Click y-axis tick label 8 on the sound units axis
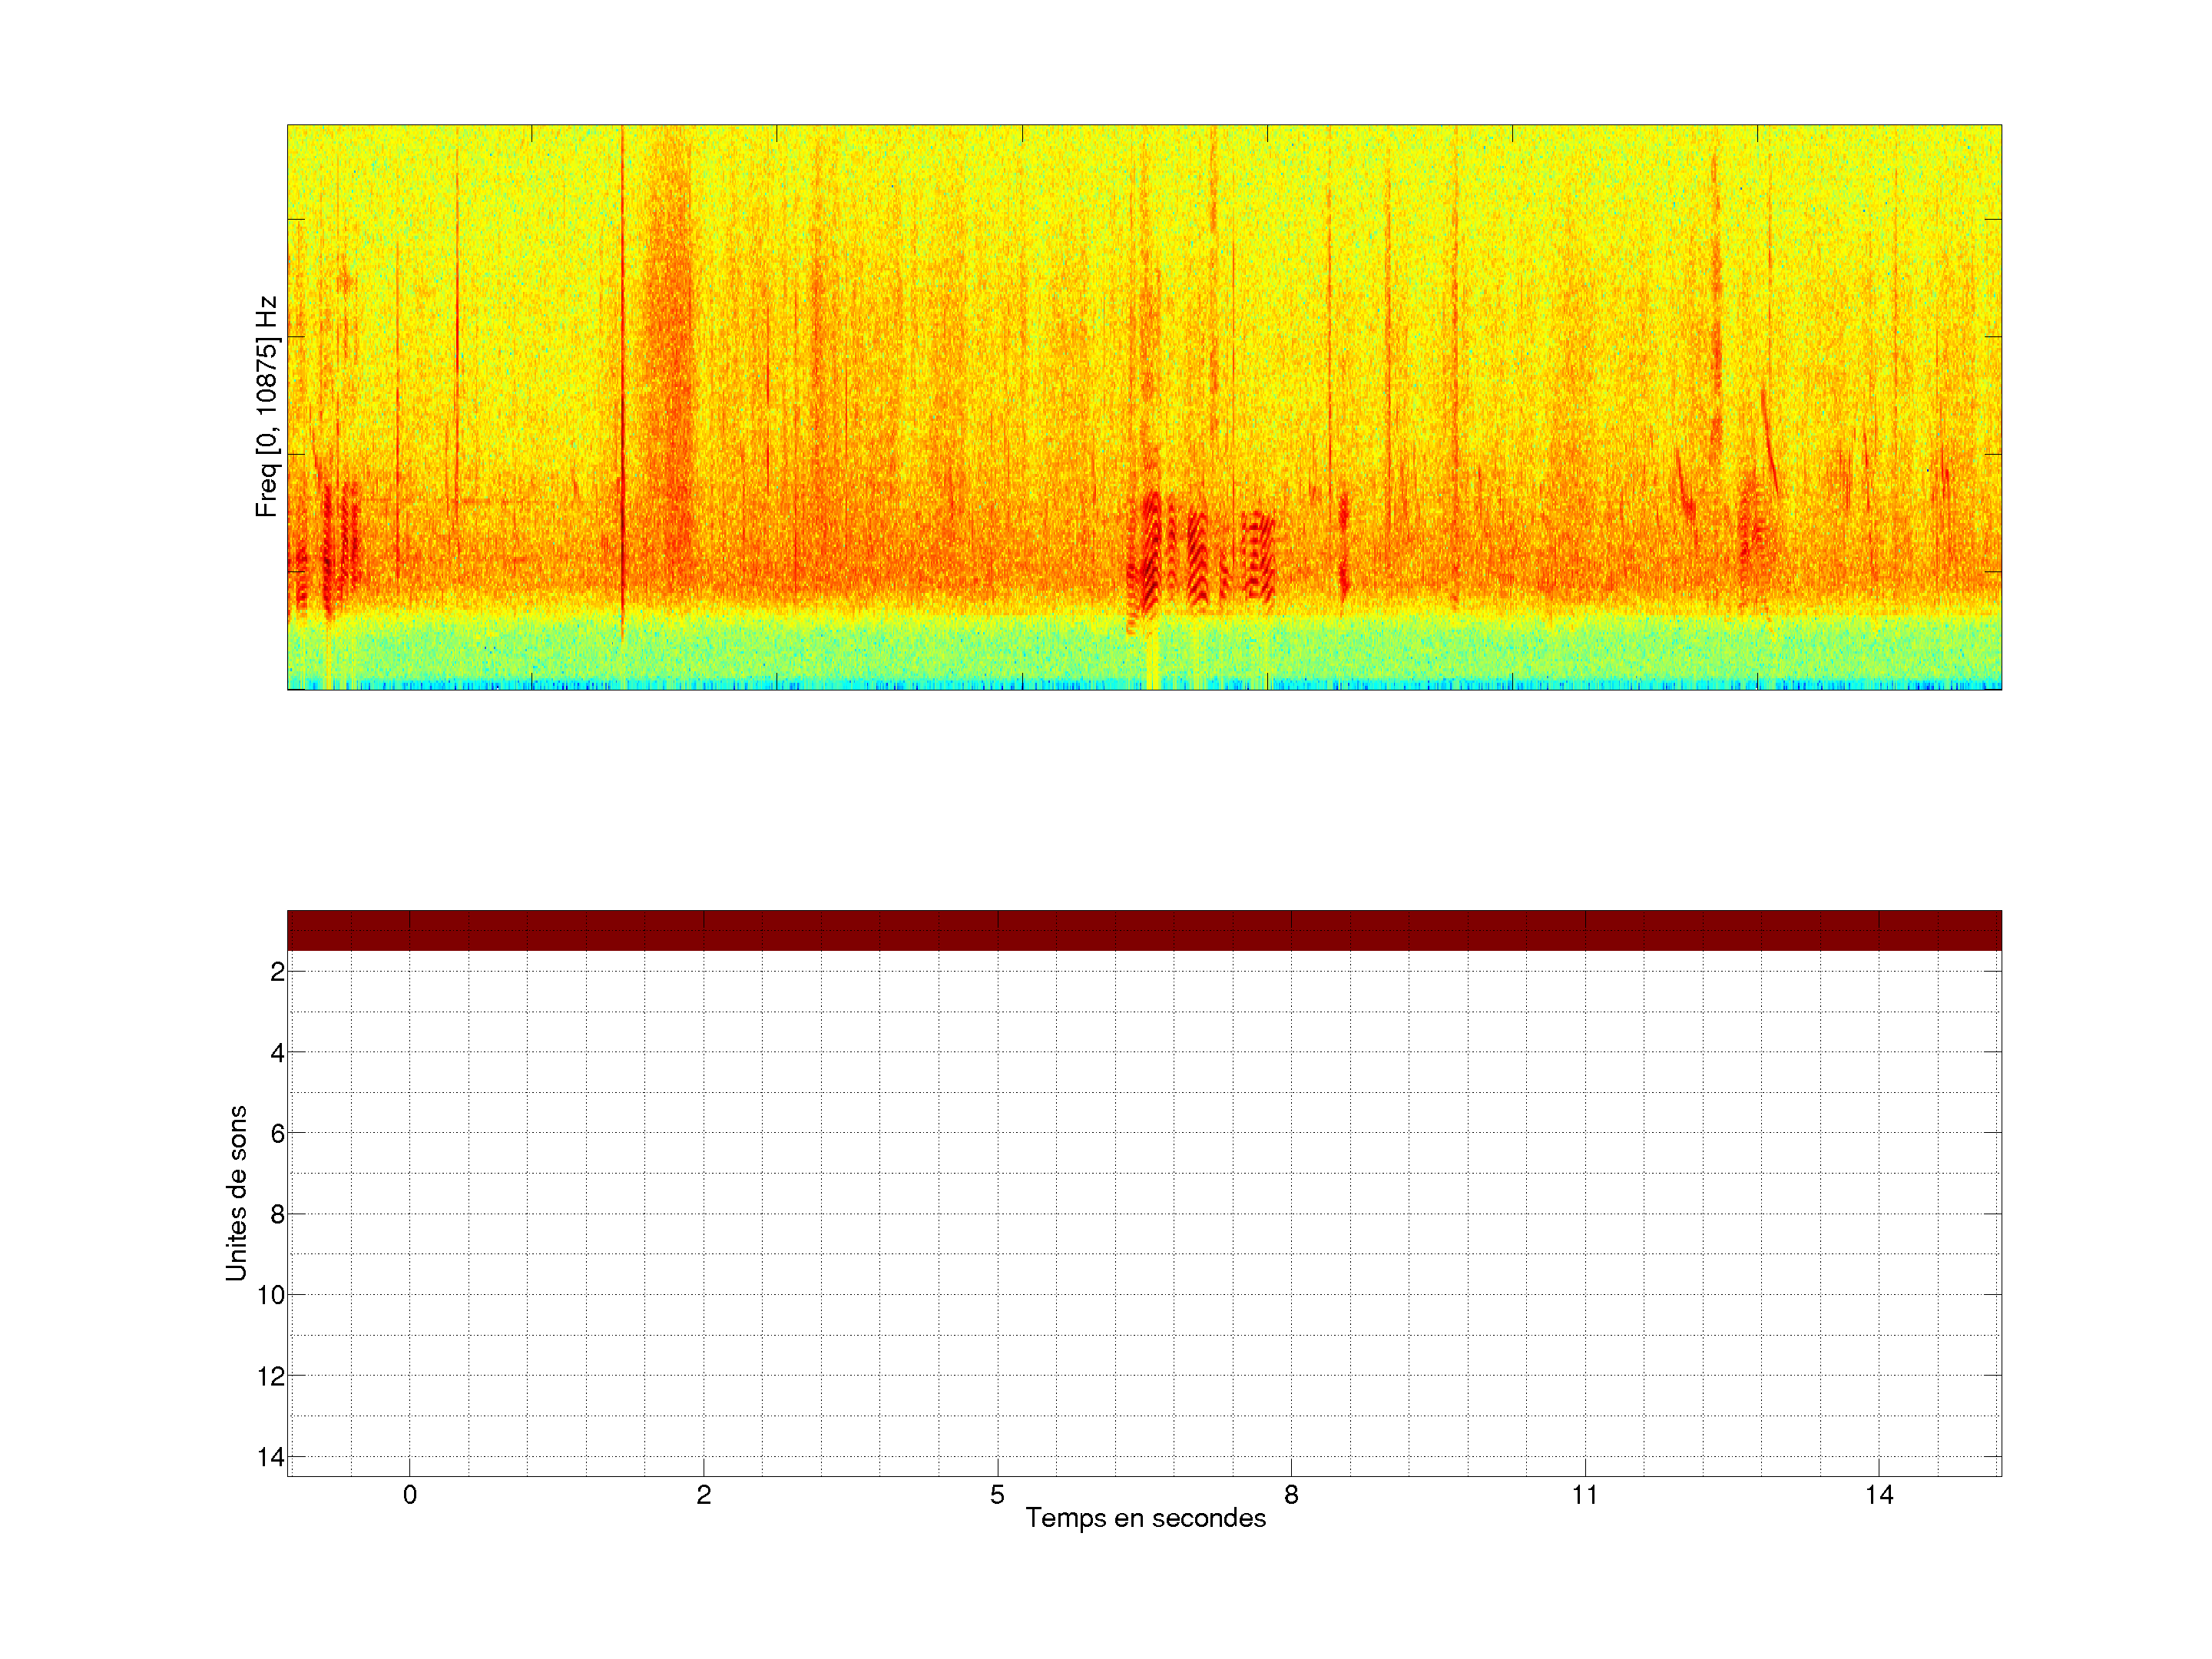This screenshot has width=2212, height=1659. click(277, 1215)
